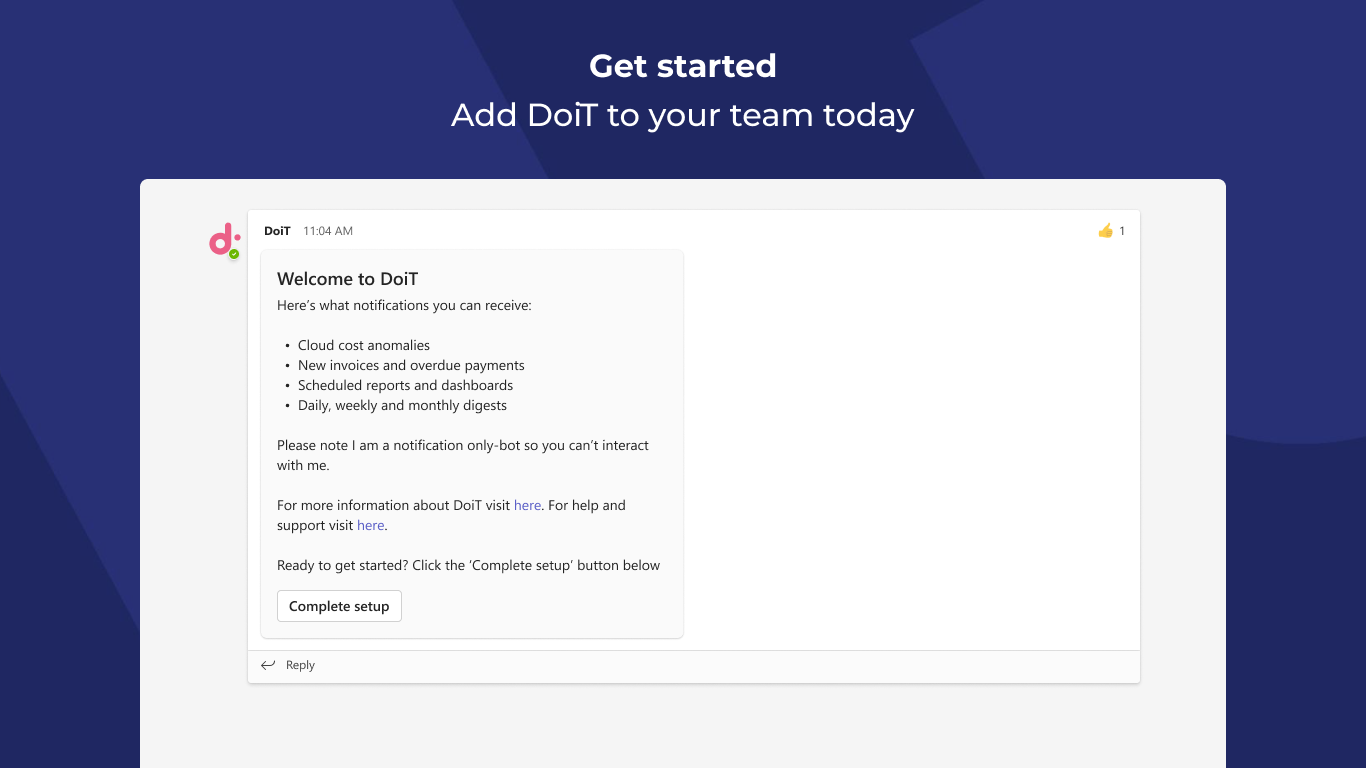The height and width of the screenshot is (768, 1366).
Task: Open the DoiT sender name
Action: click(x=277, y=231)
